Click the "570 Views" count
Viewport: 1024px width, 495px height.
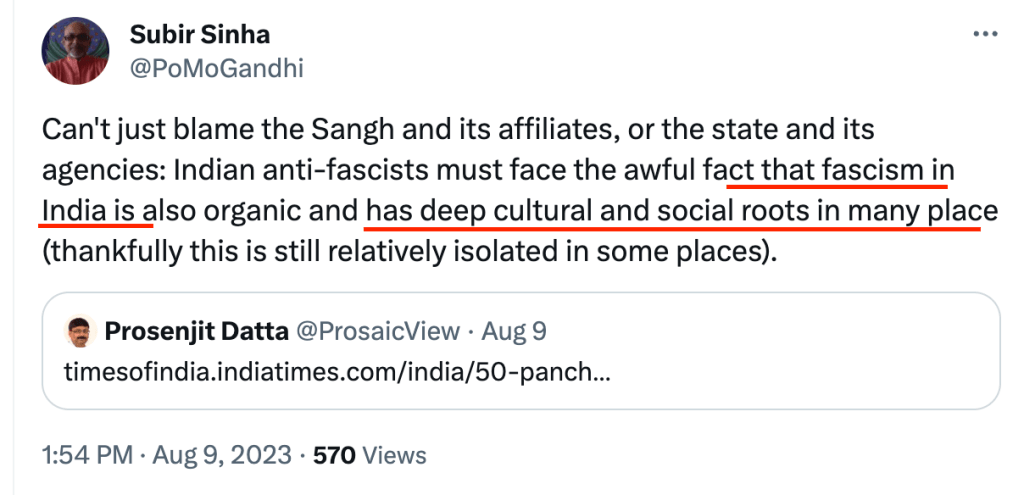tap(370, 455)
